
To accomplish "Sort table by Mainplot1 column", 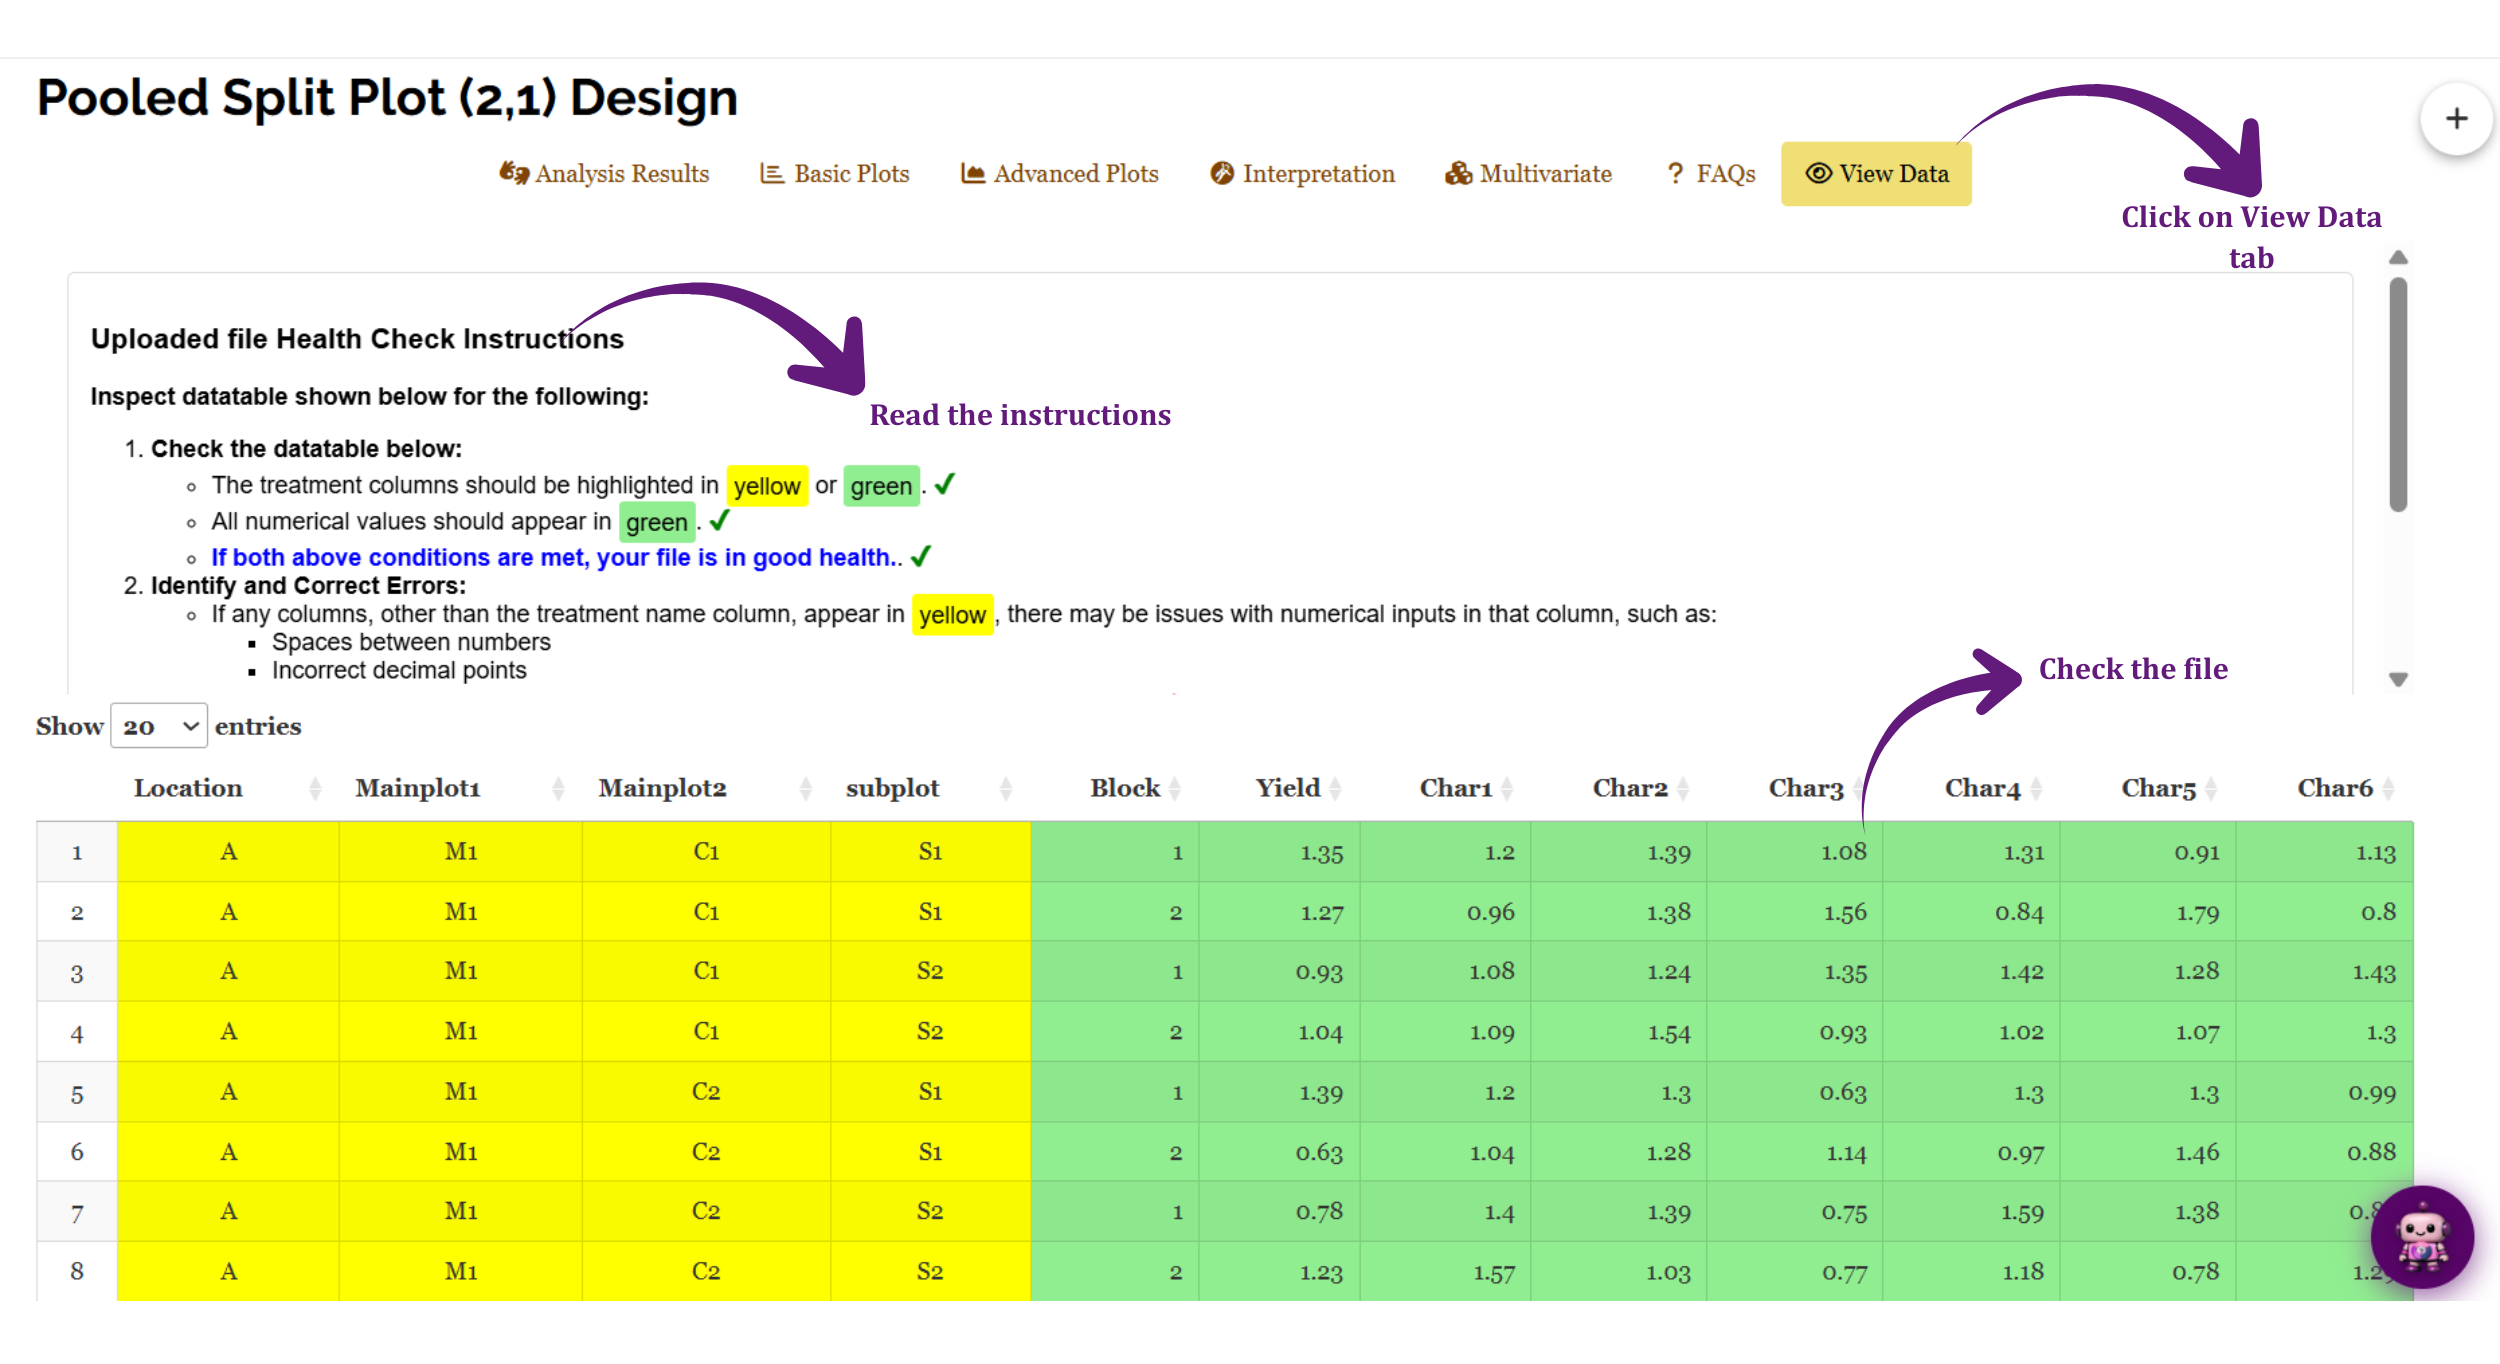I will (460, 788).
